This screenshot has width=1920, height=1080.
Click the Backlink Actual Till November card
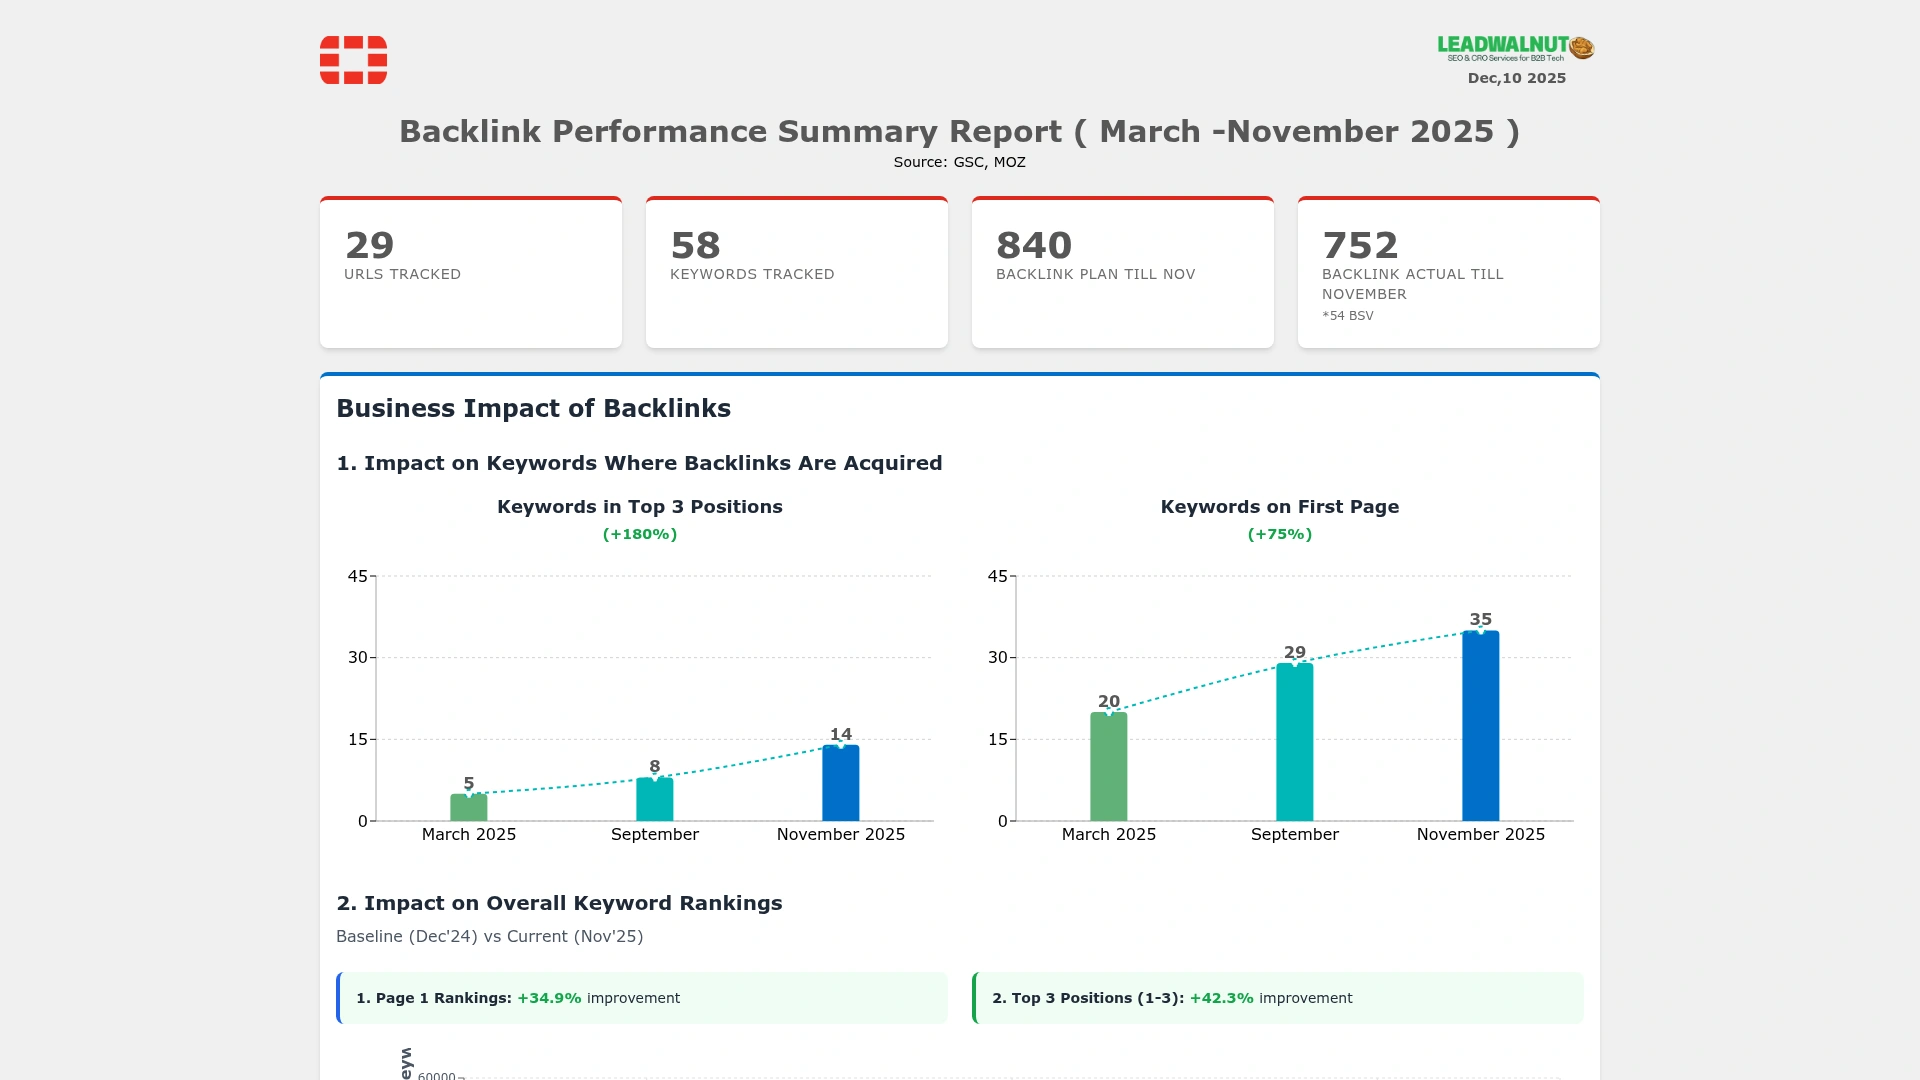pos(1449,273)
